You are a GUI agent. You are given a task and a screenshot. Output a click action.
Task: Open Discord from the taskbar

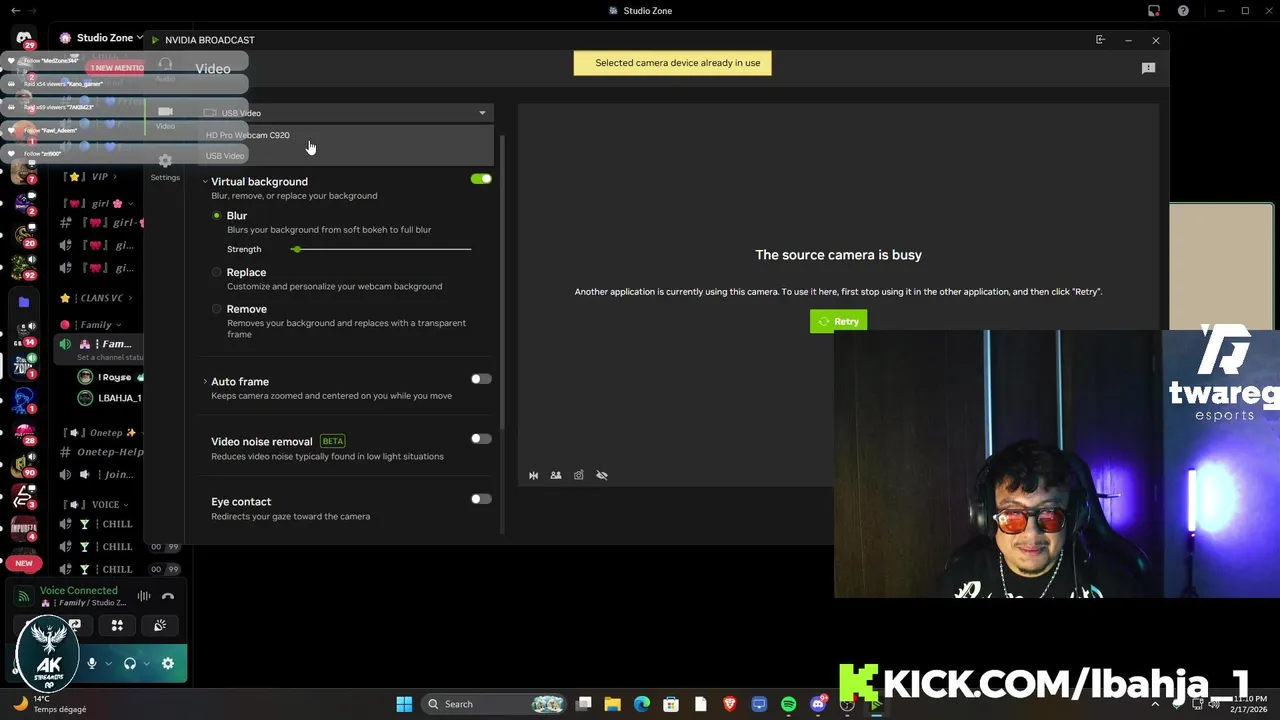pos(818,704)
